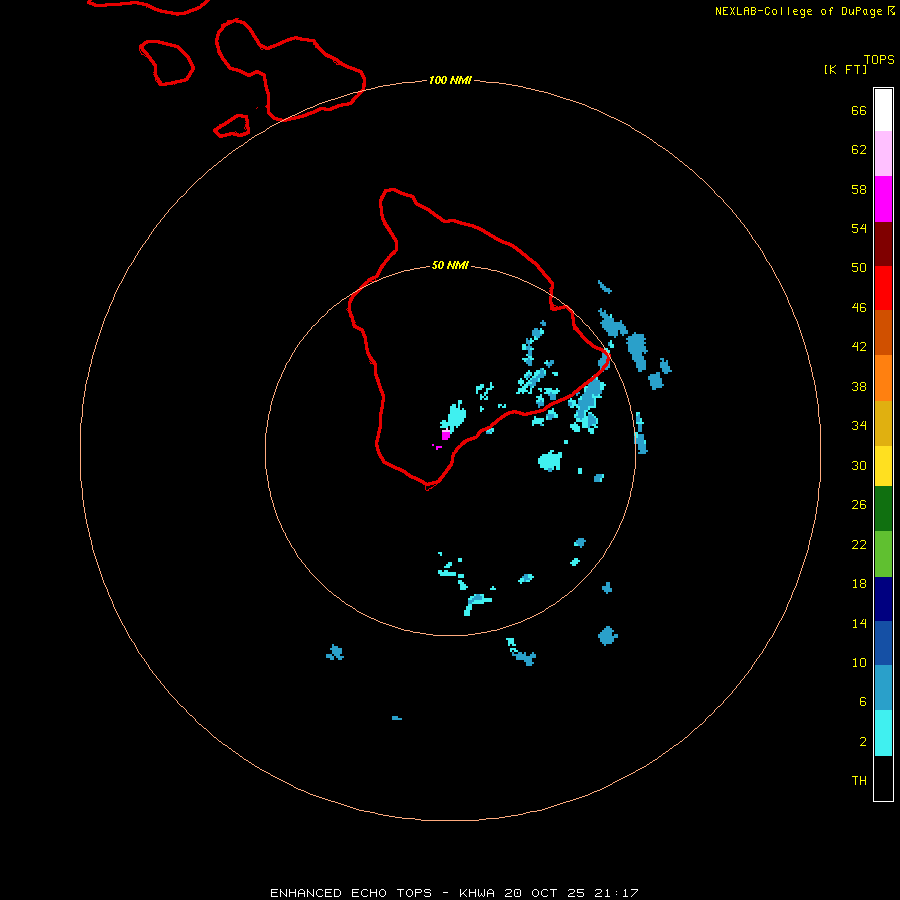Click the legend value '46'
The height and width of the screenshot is (900, 900).
click(x=859, y=307)
